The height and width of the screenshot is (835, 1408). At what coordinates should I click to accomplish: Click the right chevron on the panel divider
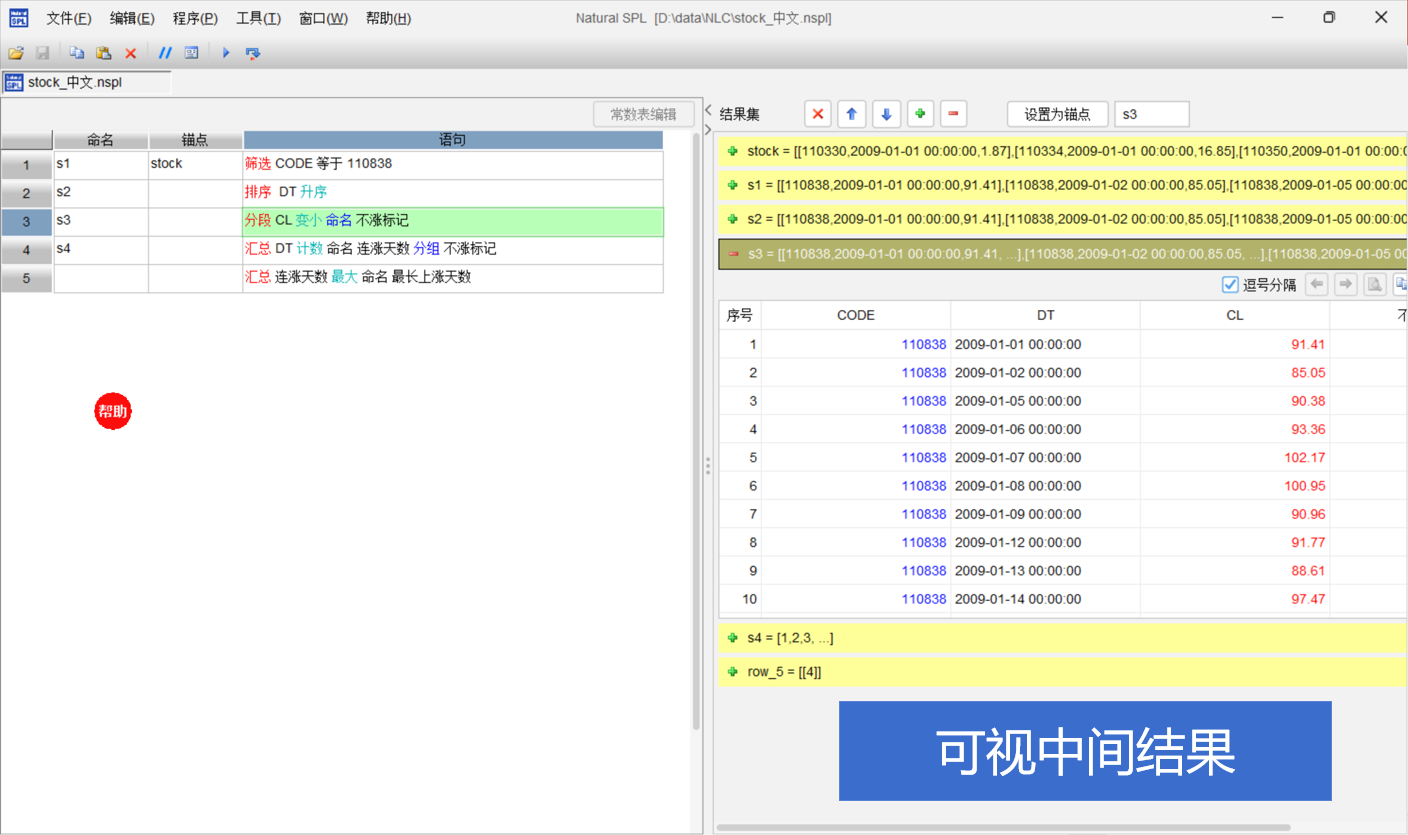click(707, 129)
